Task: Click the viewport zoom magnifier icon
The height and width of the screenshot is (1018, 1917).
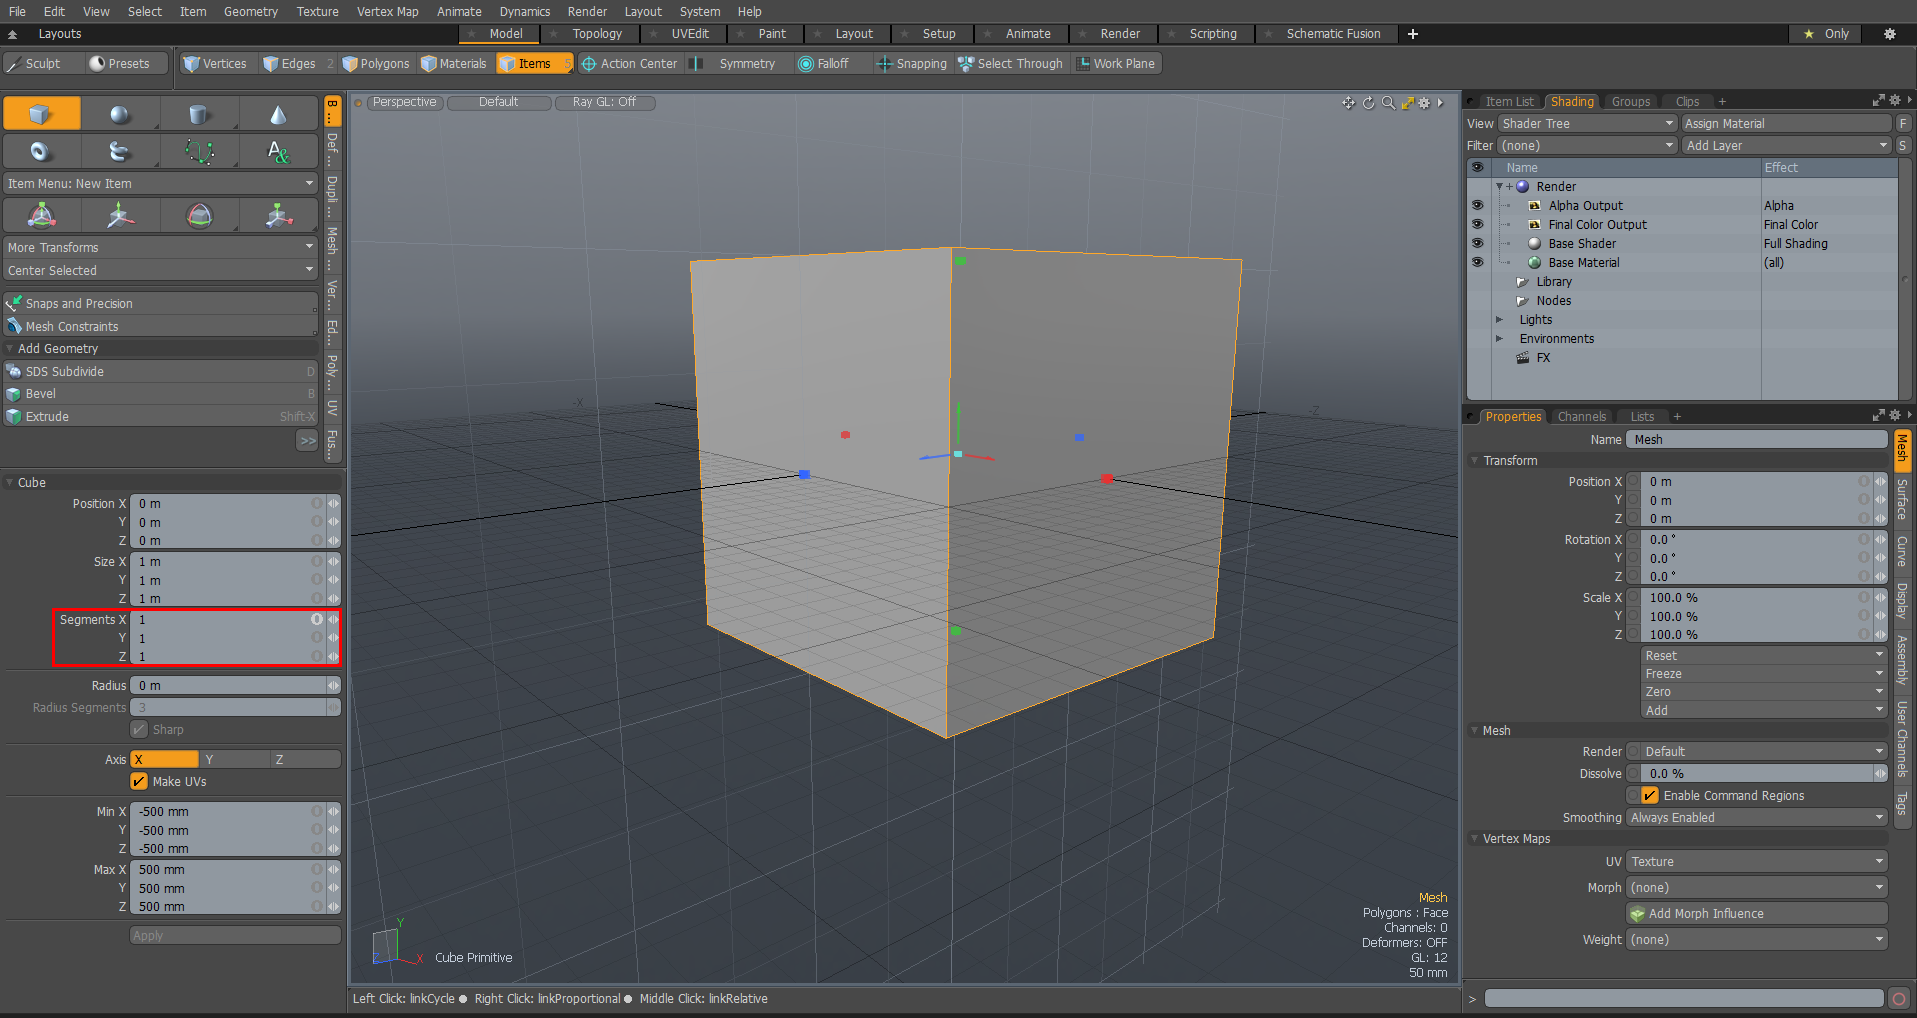Action: coord(1388,102)
